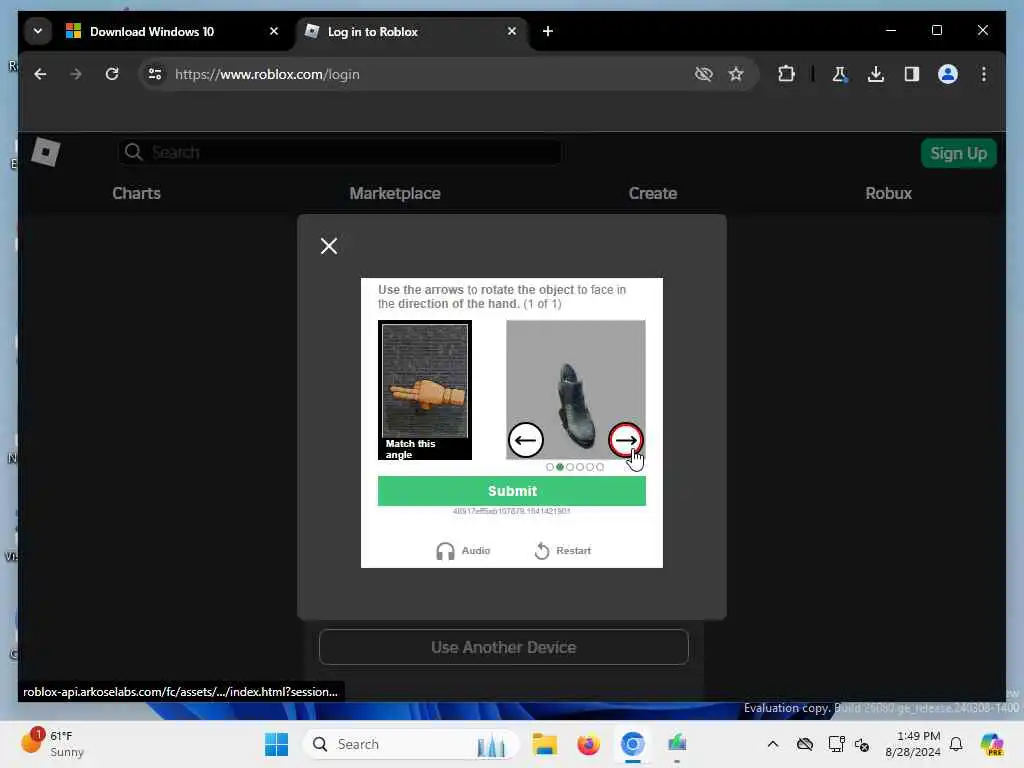Open the Marketplace menu item
The height and width of the screenshot is (768, 1024).
click(x=395, y=193)
